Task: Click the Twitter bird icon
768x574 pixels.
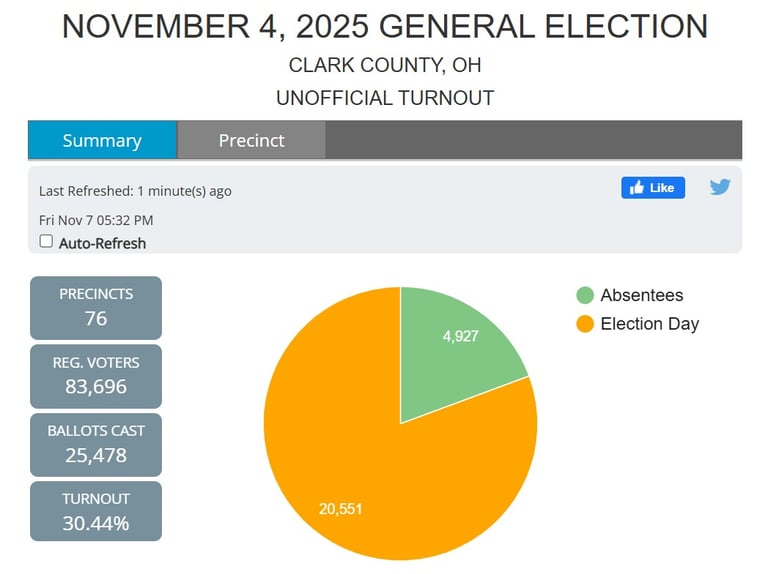Action: click(x=720, y=187)
